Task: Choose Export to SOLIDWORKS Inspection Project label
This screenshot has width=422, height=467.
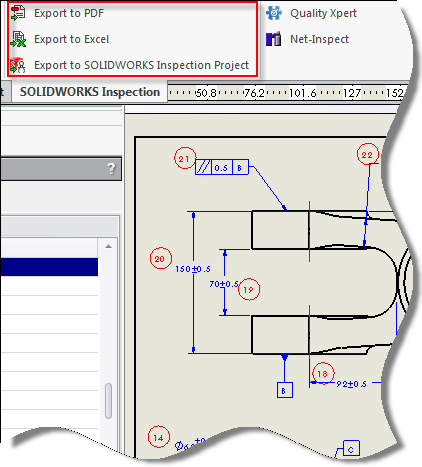Action: tap(141, 65)
